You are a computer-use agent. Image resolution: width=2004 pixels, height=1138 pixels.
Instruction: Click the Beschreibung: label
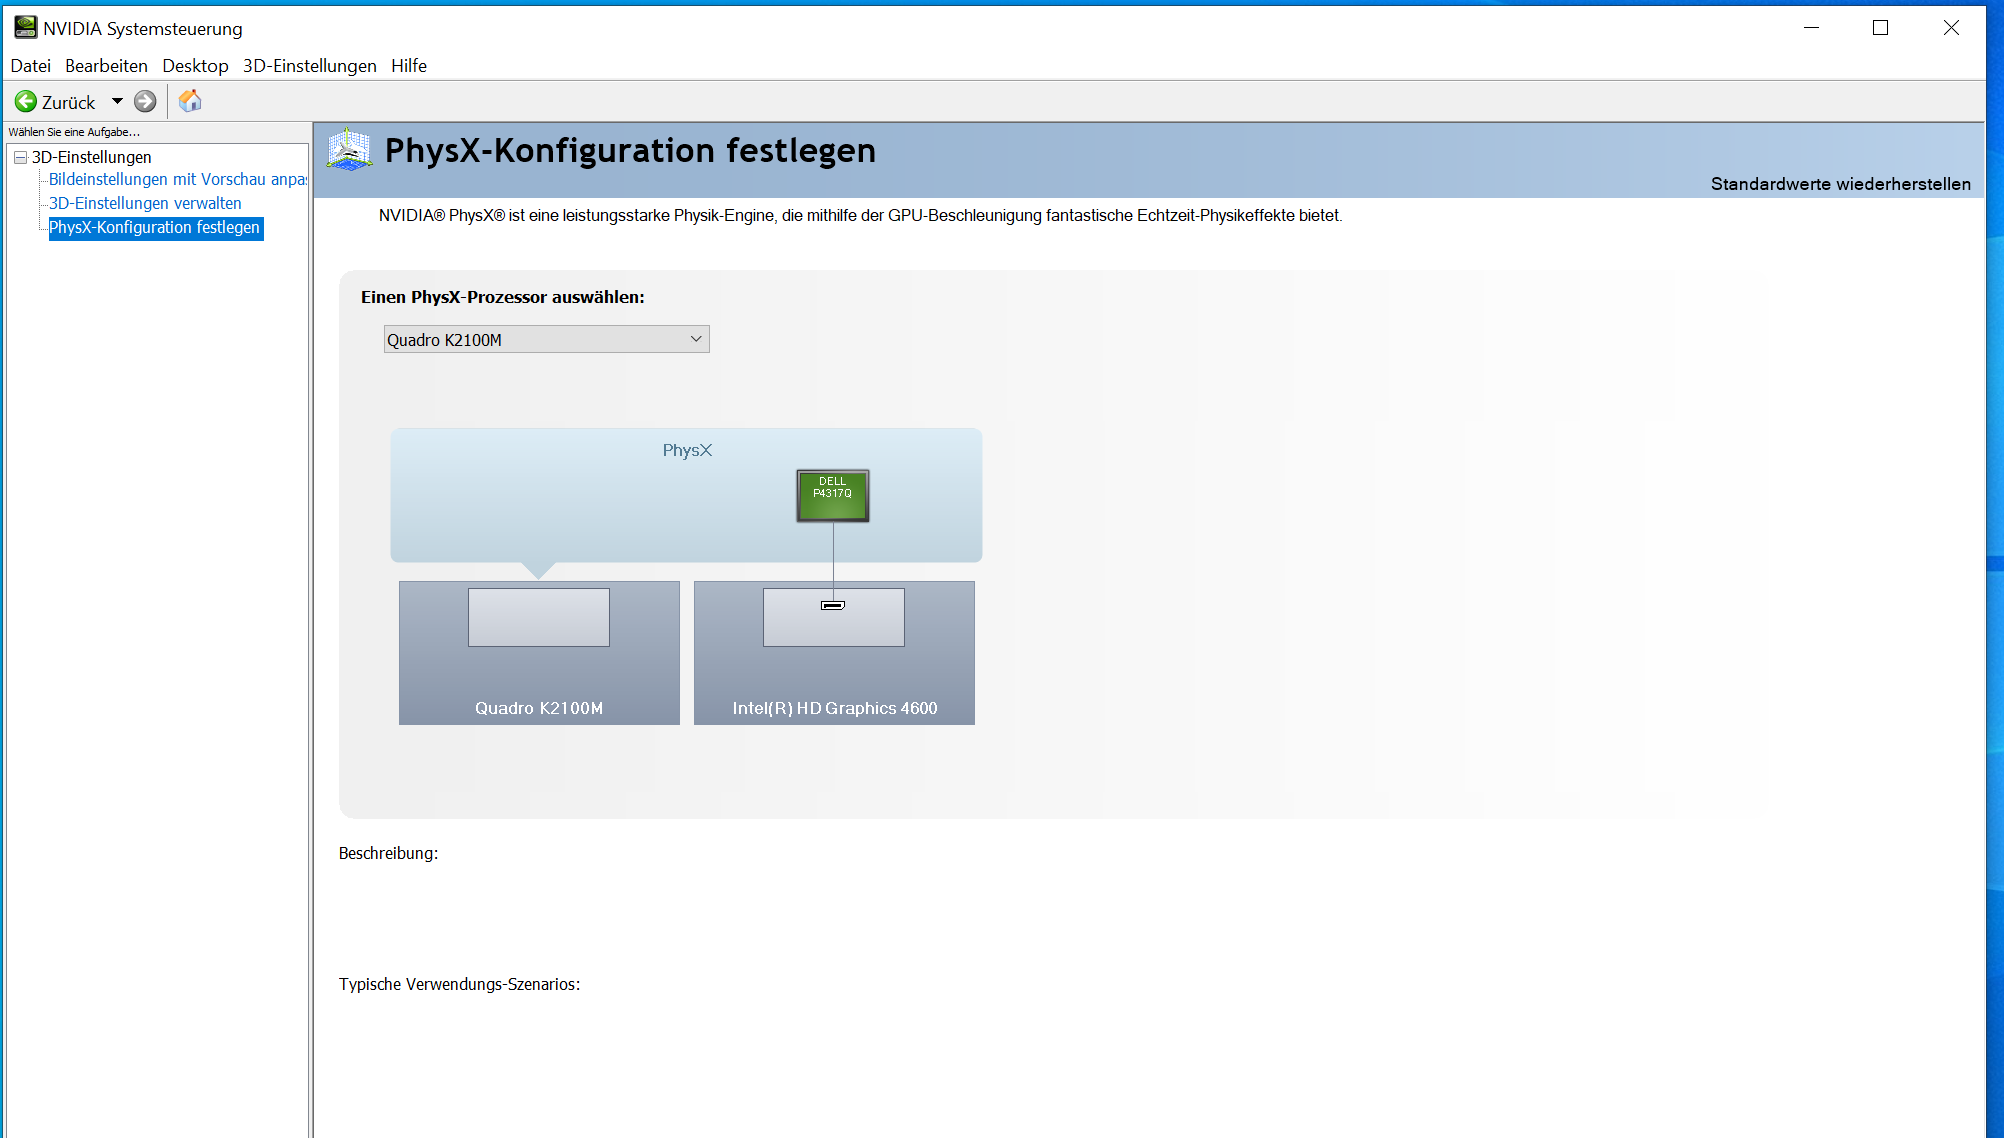(x=388, y=854)
